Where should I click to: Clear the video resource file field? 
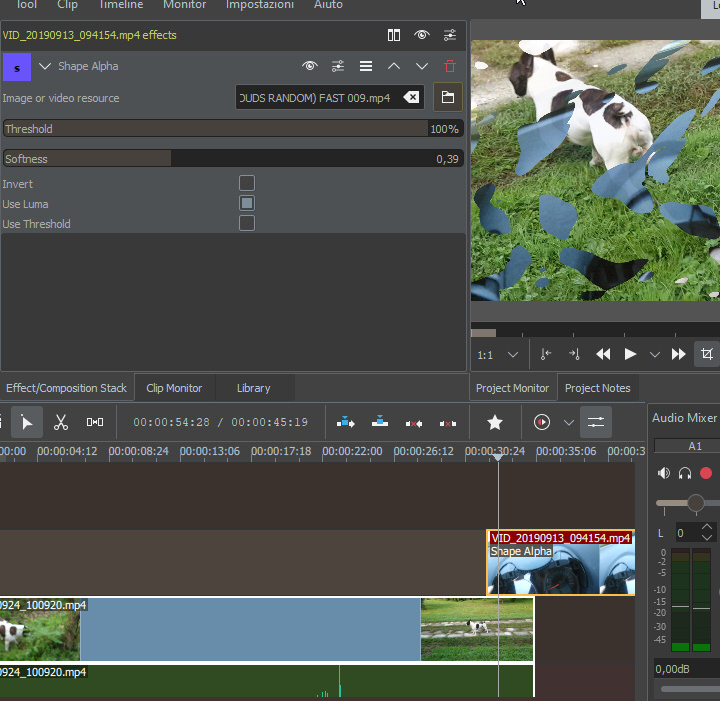(411, 97)
